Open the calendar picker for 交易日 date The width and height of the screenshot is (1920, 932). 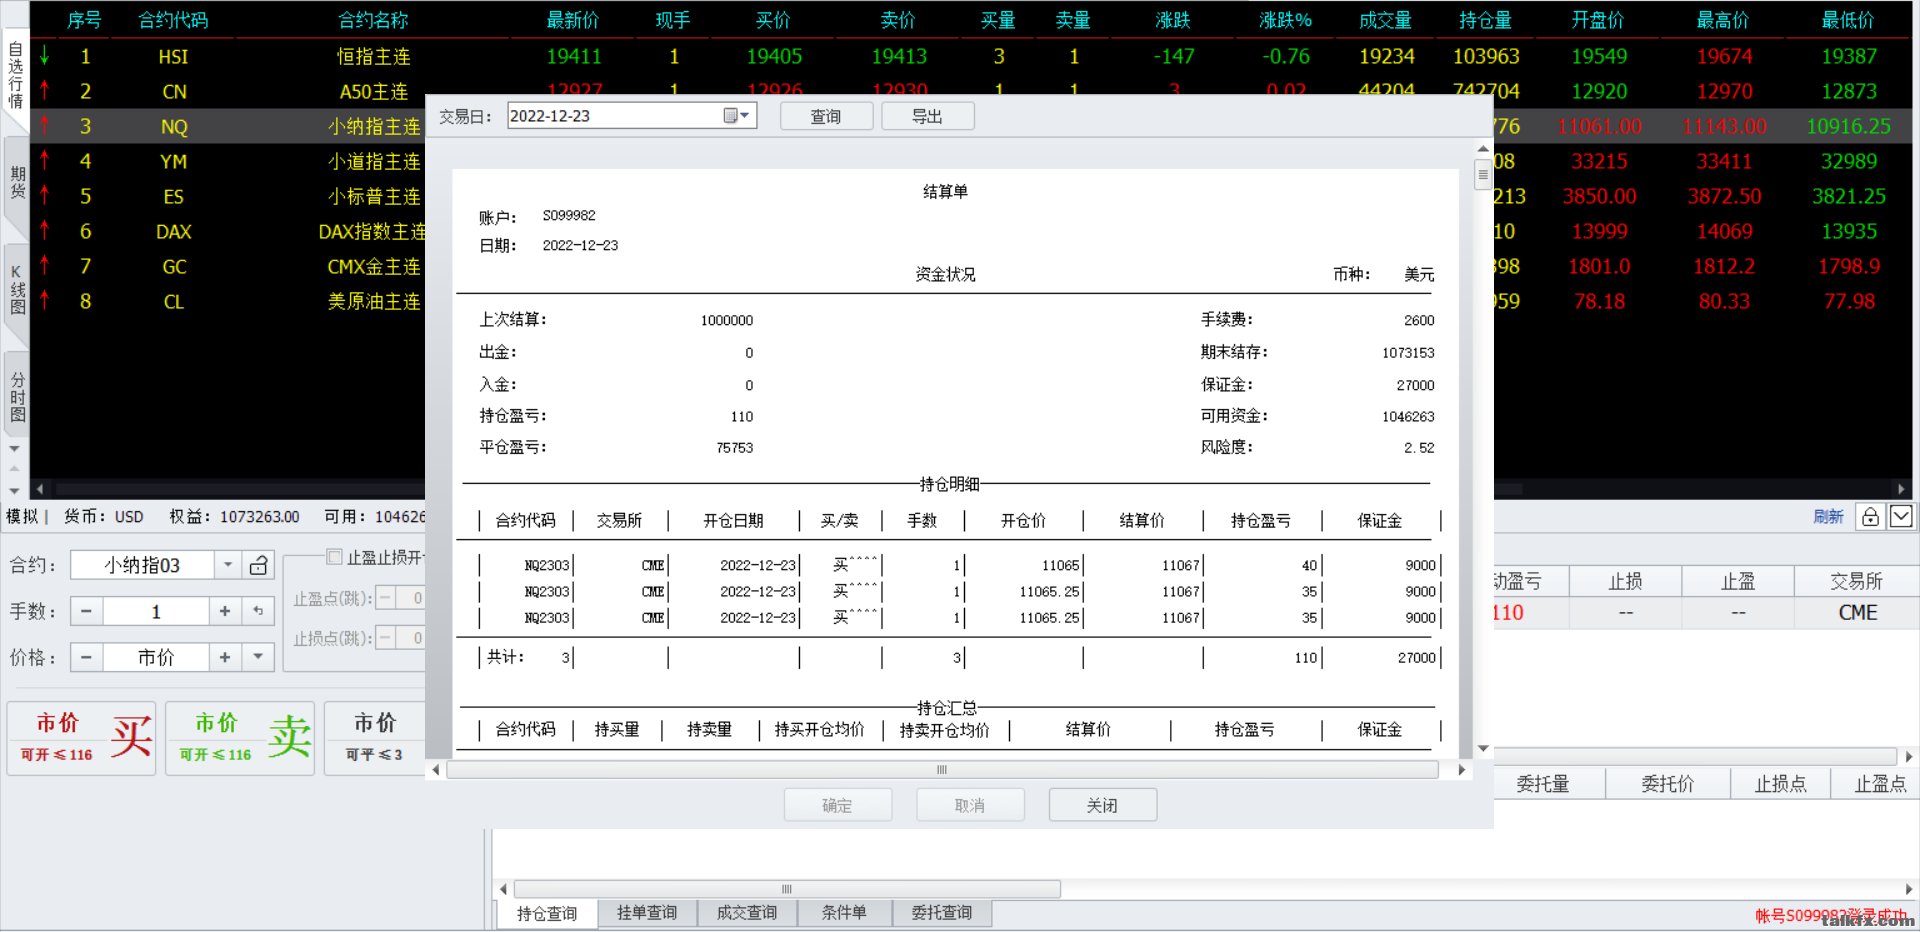pyautogui.click(x=737, y=116)
